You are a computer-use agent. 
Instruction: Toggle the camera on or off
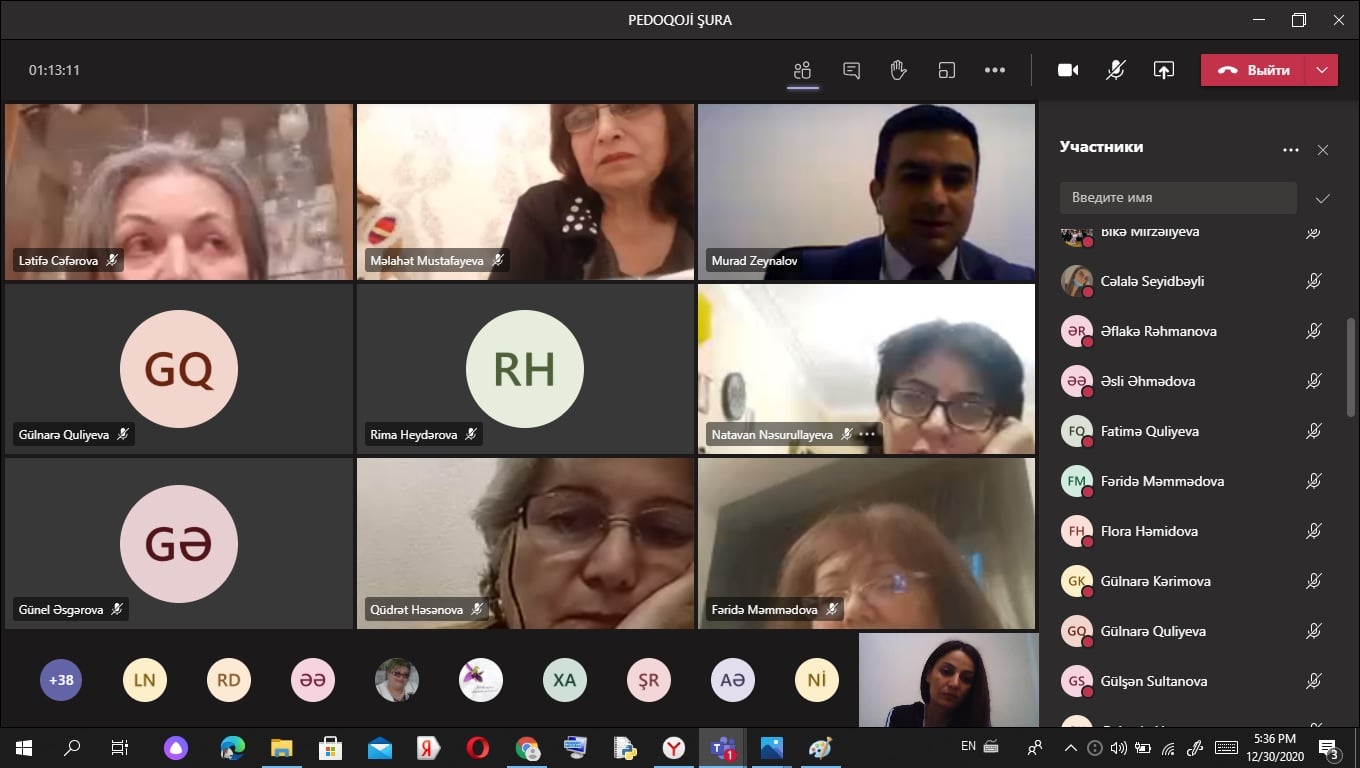[x=1068, y=70]
